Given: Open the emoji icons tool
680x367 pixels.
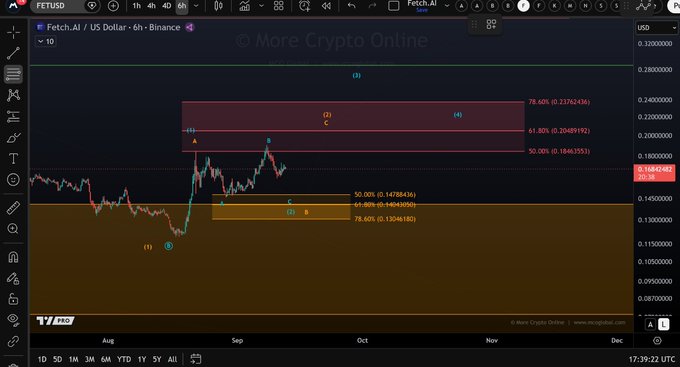Looking at the screenshot, I should pos(13,180).
